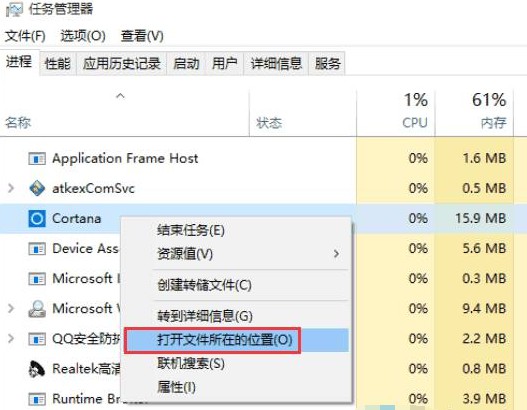Click the 2.2 MB memory value
The width and height of the screenshot is (527, 410).
coord(484,338)
